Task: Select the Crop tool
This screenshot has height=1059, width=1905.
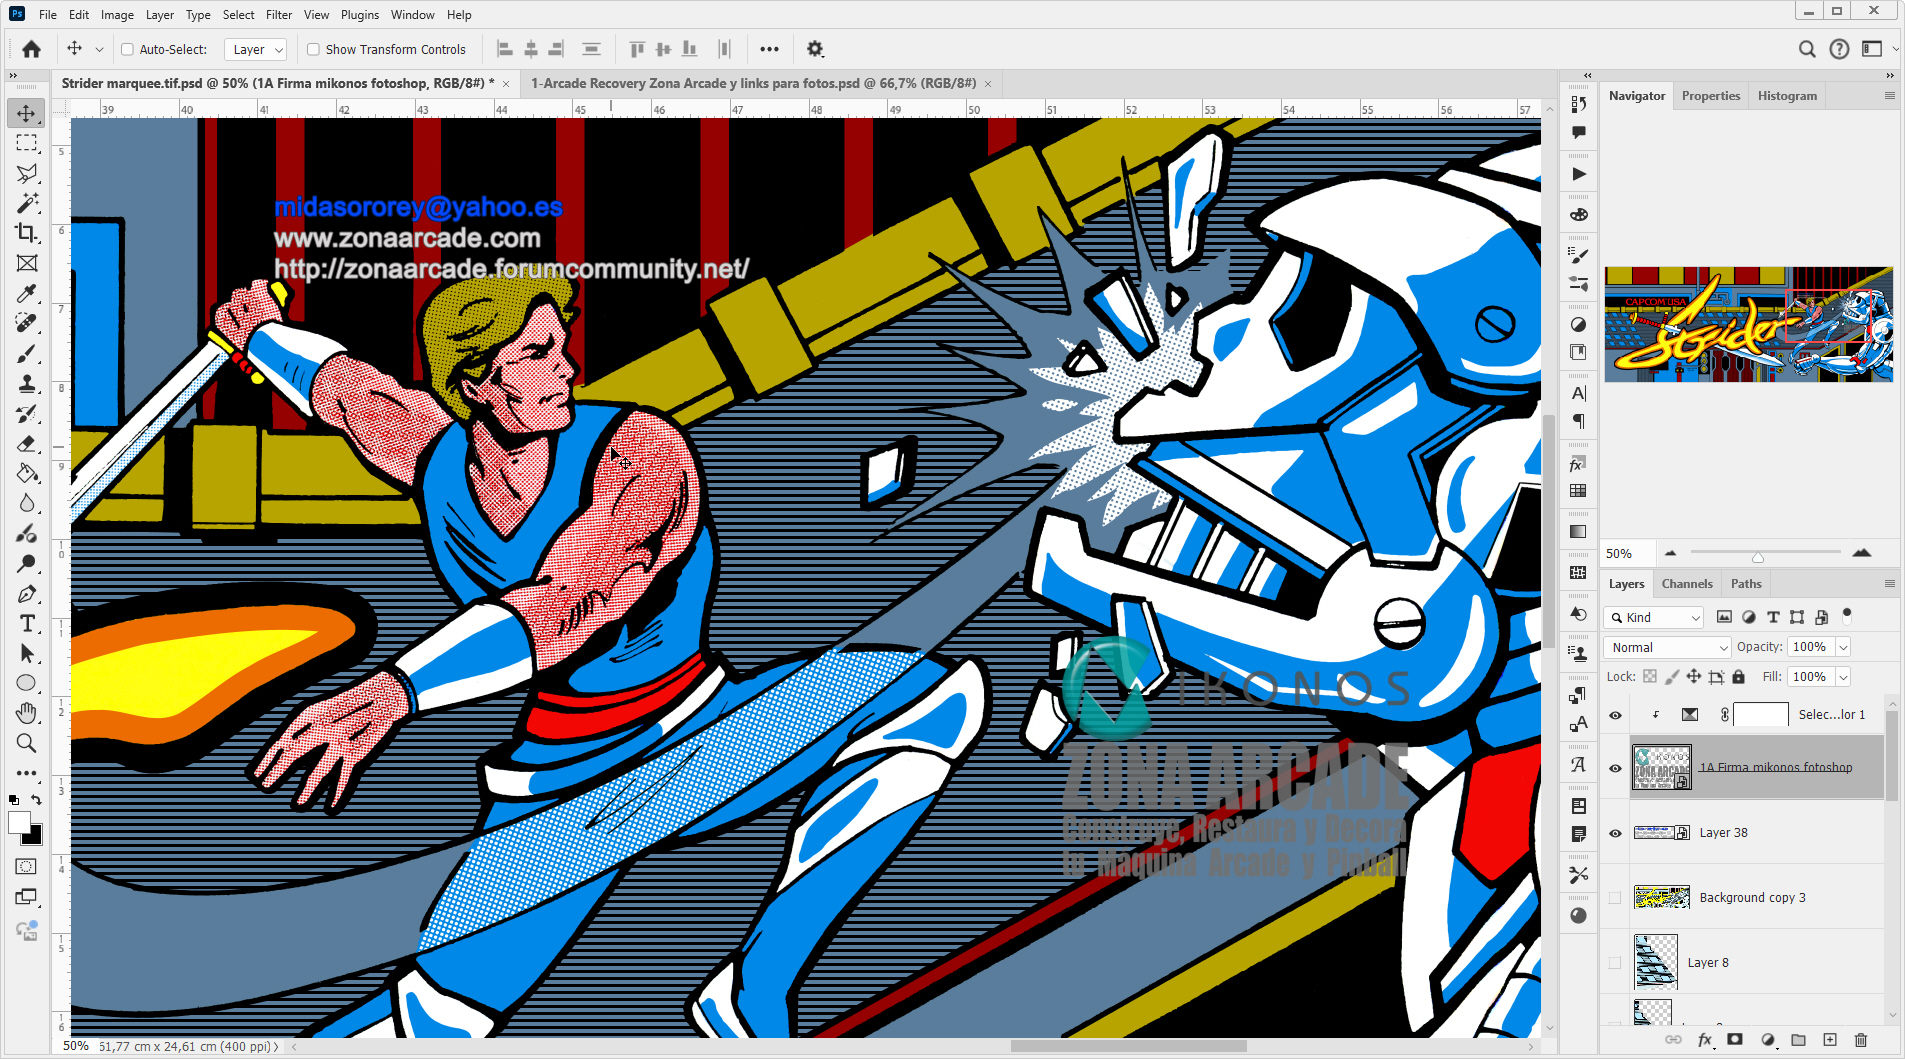Action: [27, 233]
